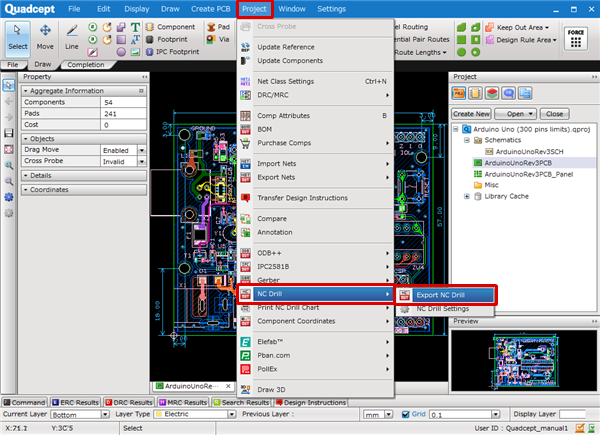Open Elefab submenu
The image size is (600, 435).
[315, 342]
